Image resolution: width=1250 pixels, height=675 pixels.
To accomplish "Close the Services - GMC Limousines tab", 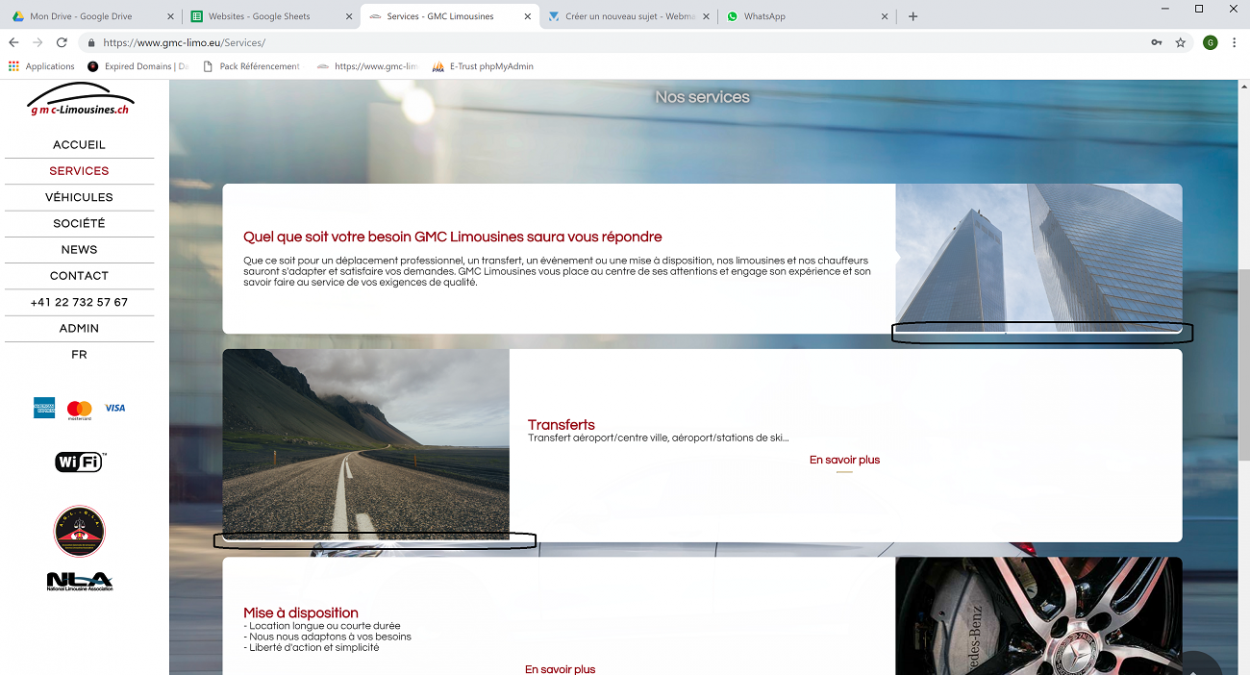I will click(527, 17).
